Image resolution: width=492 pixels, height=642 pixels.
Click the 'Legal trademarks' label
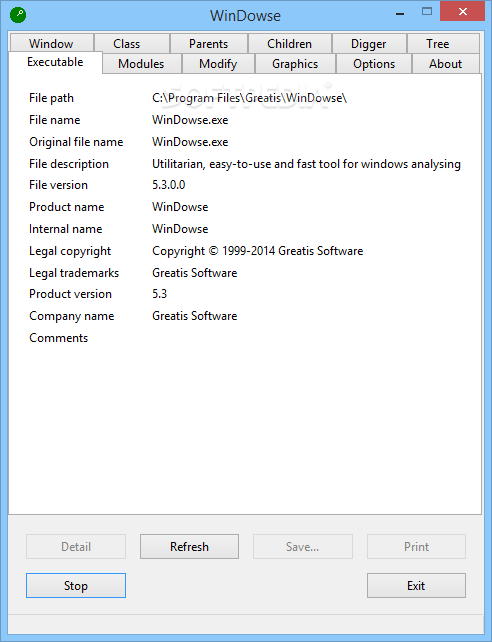(x=74, y=273)
